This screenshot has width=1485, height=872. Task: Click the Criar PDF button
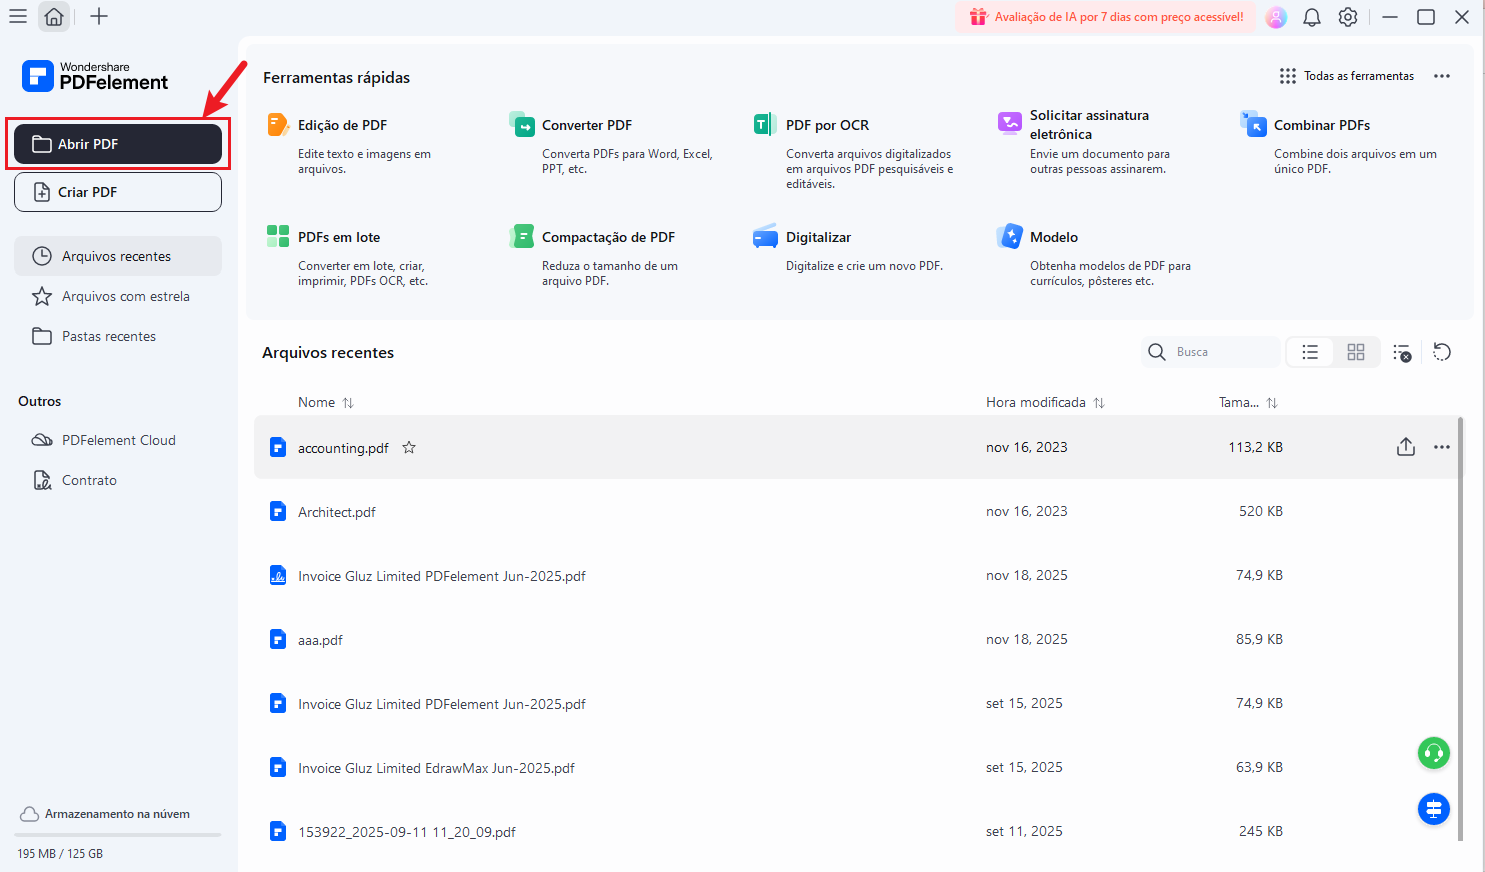coord(118,192)
